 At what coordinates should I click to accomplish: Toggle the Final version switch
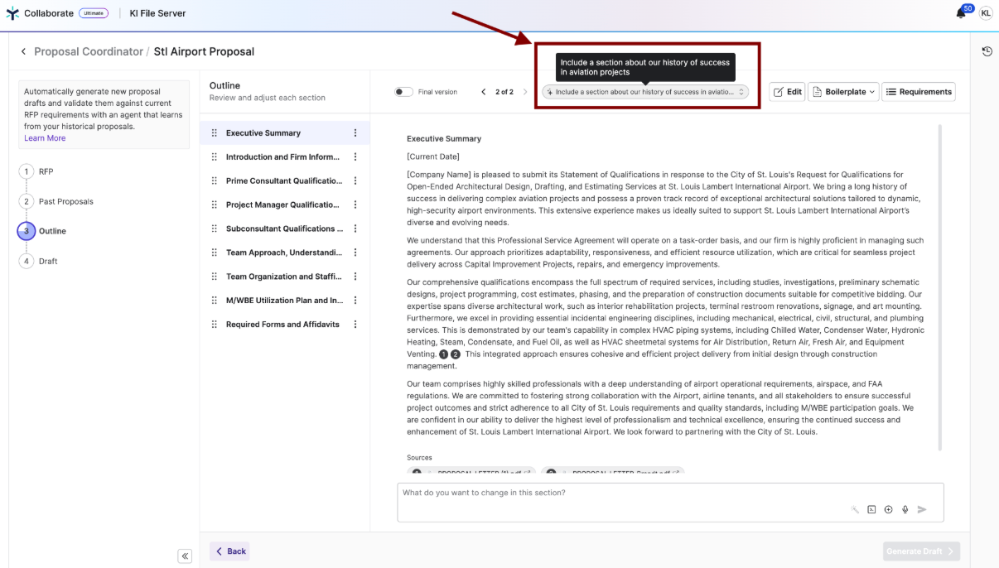[403, 92]
